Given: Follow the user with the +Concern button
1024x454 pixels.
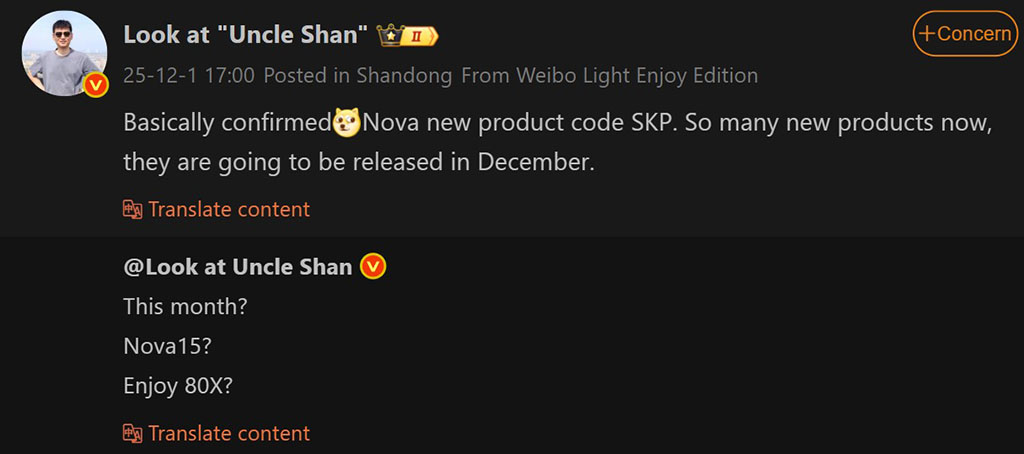Looking at the screenshot, I should (964, 34).
